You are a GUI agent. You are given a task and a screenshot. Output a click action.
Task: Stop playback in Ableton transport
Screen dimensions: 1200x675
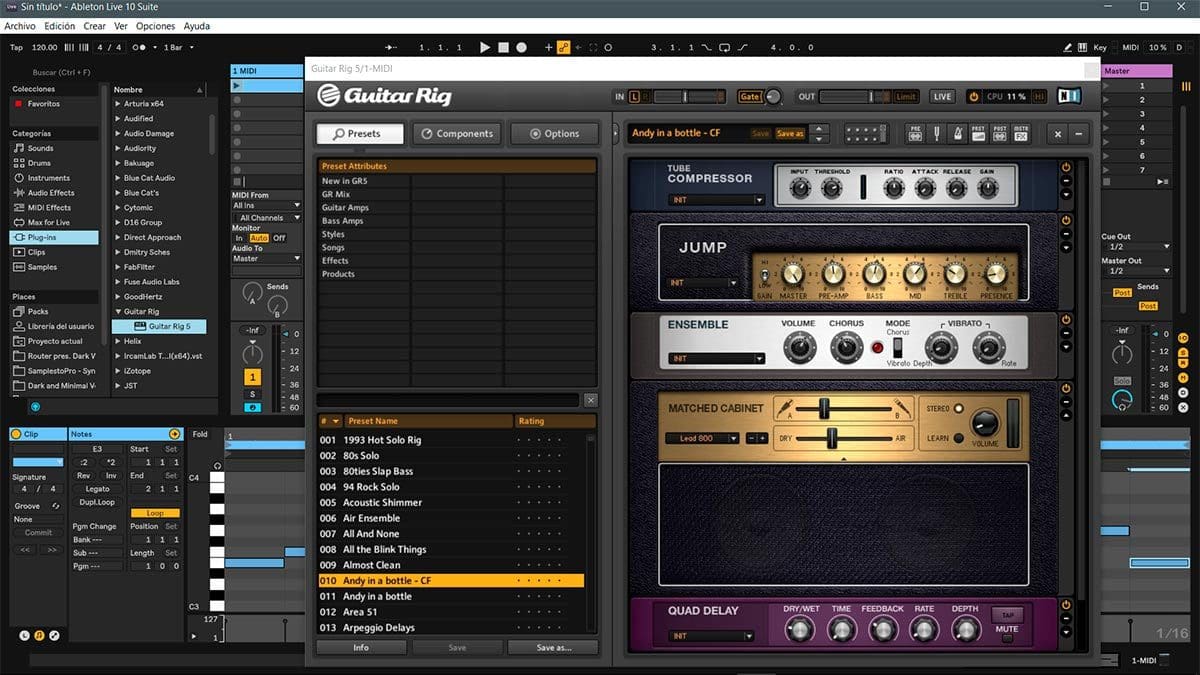pos(503,47)
